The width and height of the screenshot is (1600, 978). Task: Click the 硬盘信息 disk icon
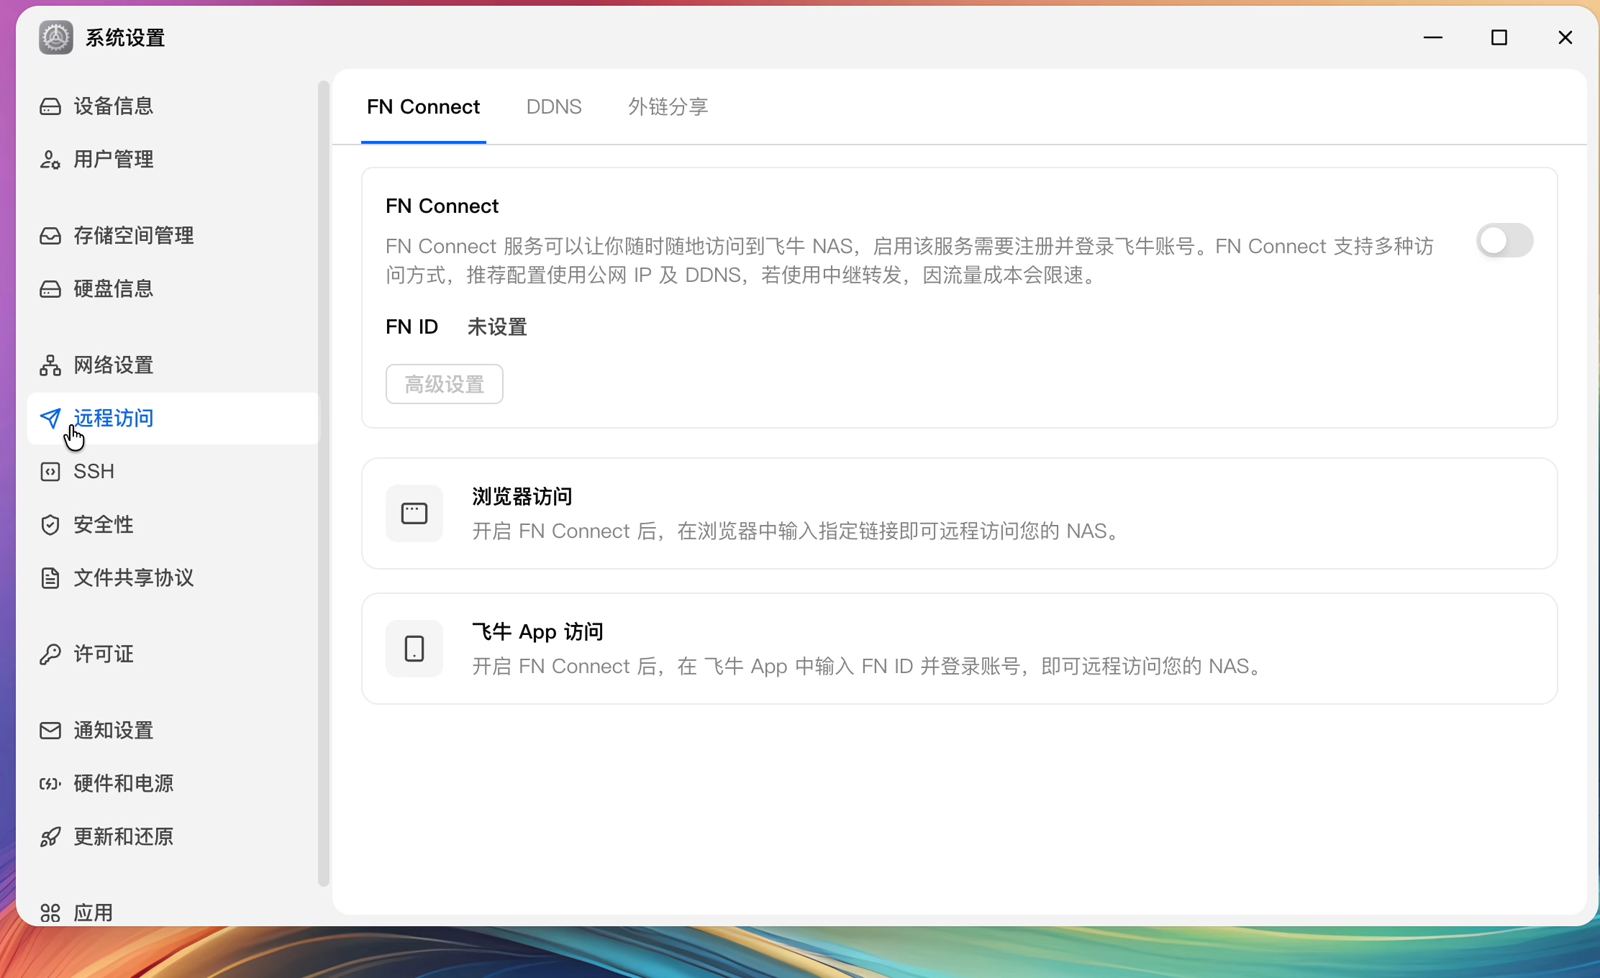tap(50, 289)
